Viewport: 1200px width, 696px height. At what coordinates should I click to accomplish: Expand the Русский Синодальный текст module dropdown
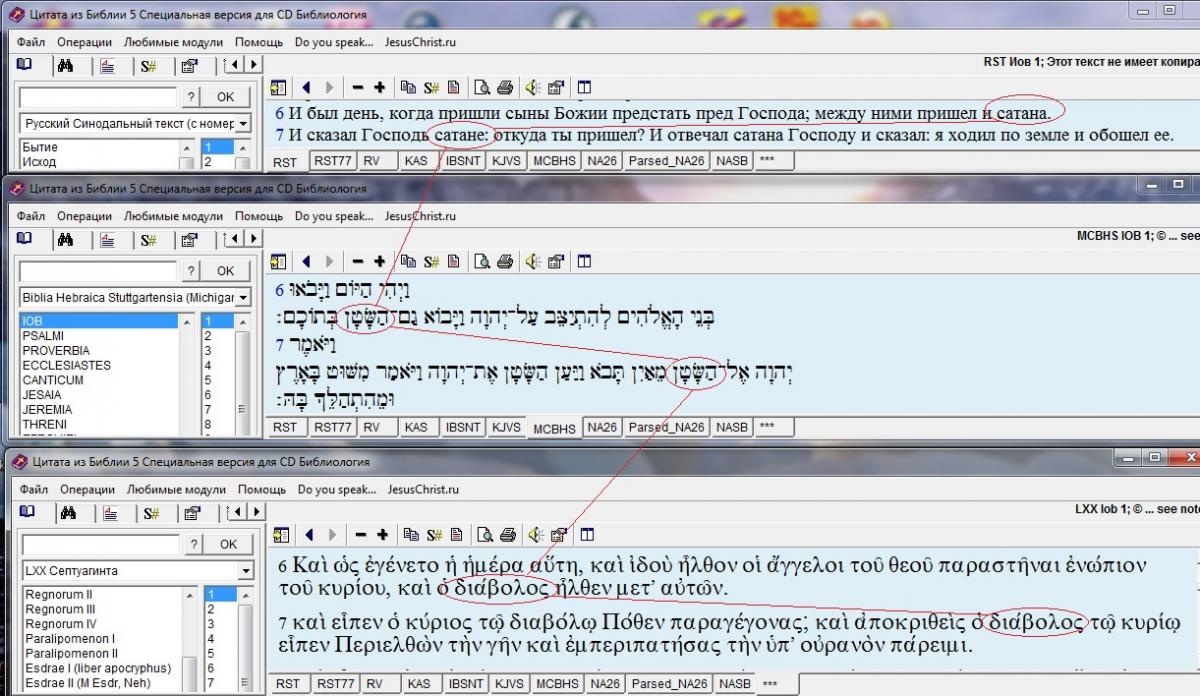pos(245,124)
